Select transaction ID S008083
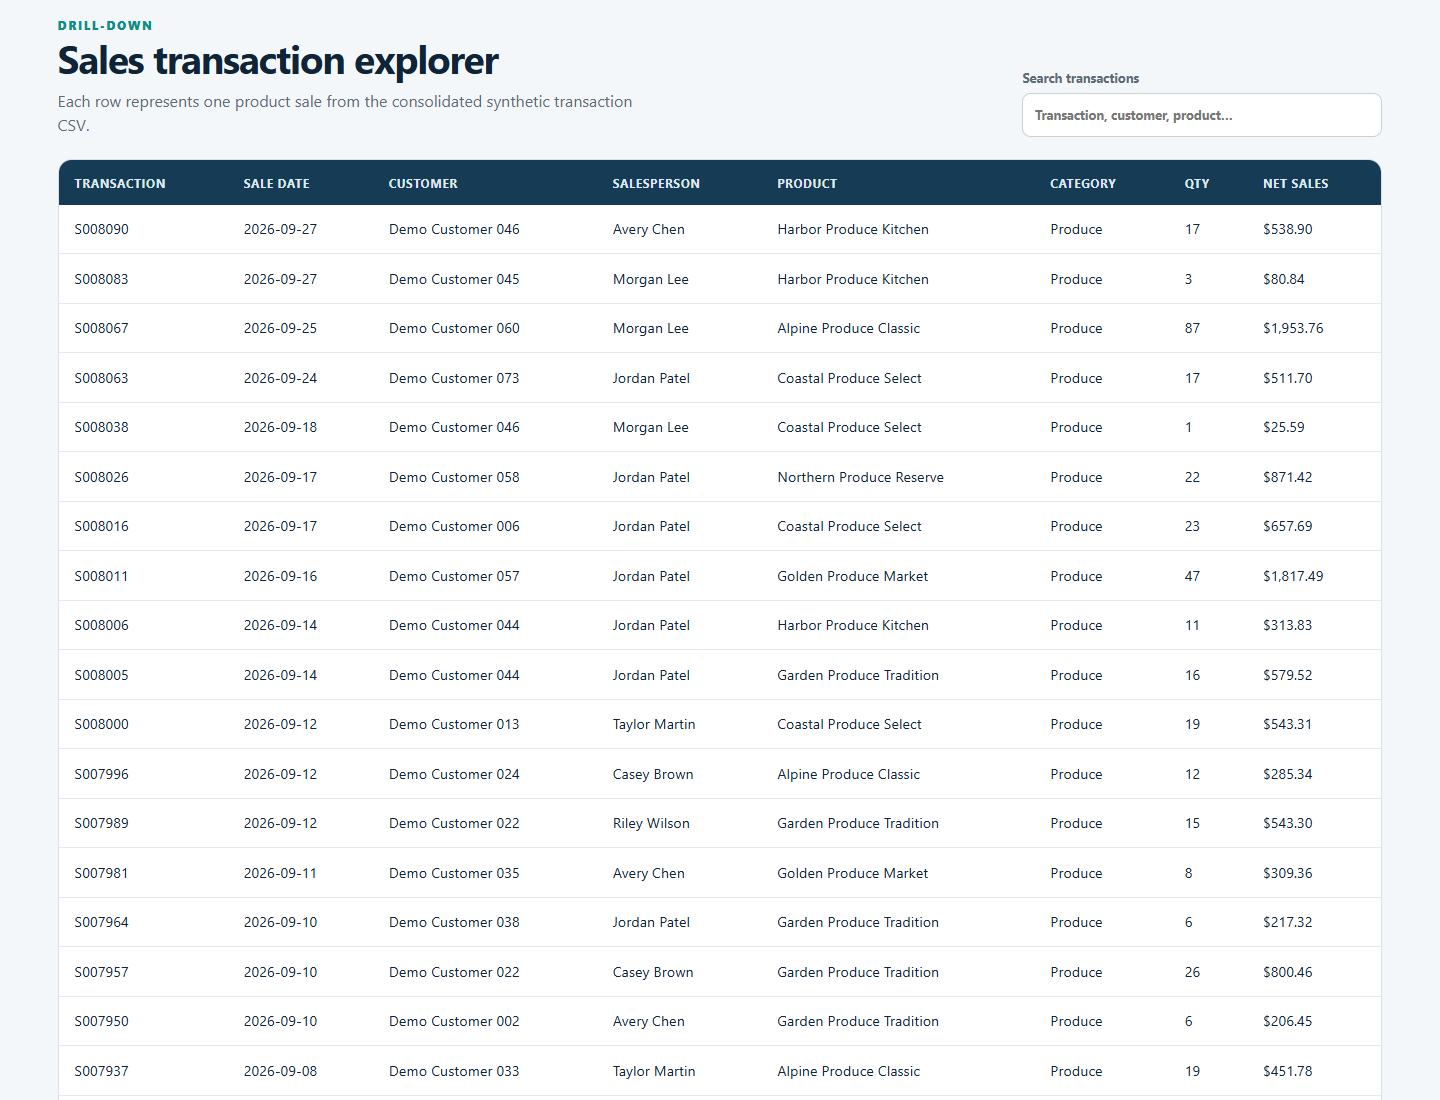 [101, 279]
